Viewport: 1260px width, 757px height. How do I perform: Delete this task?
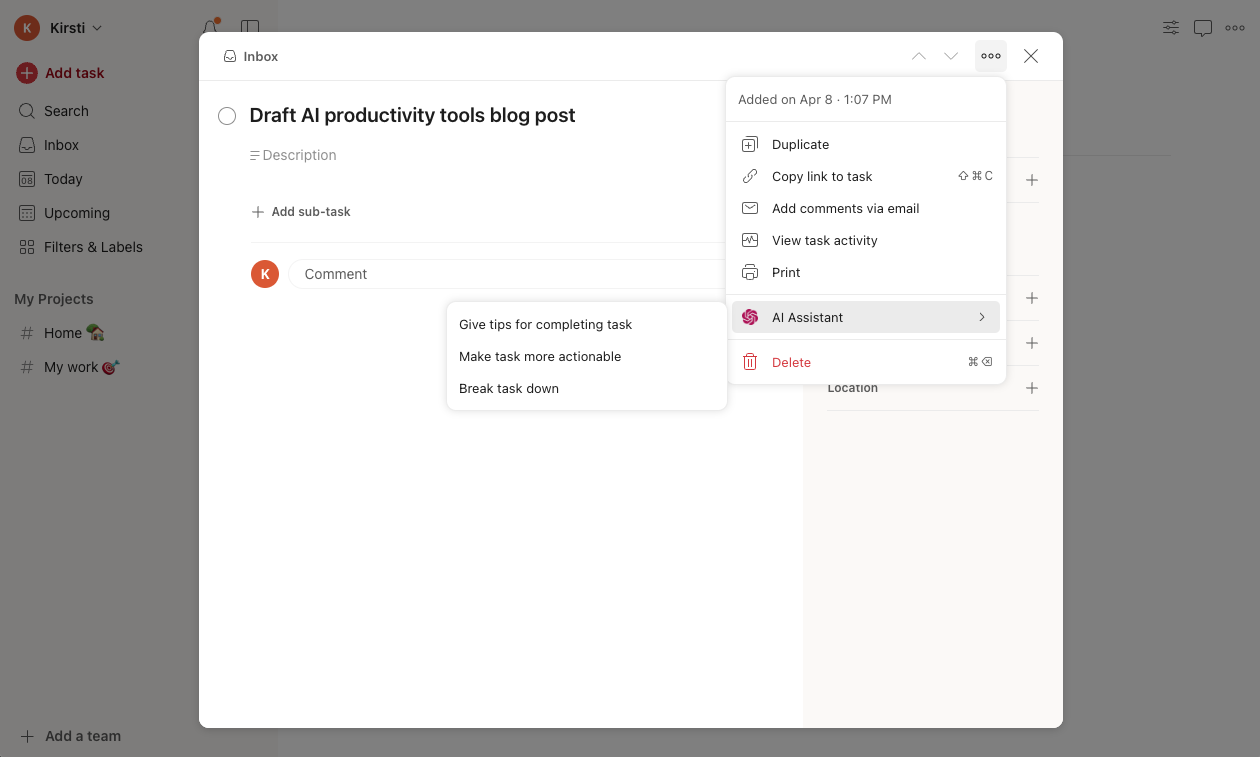[x=790, y=361]
